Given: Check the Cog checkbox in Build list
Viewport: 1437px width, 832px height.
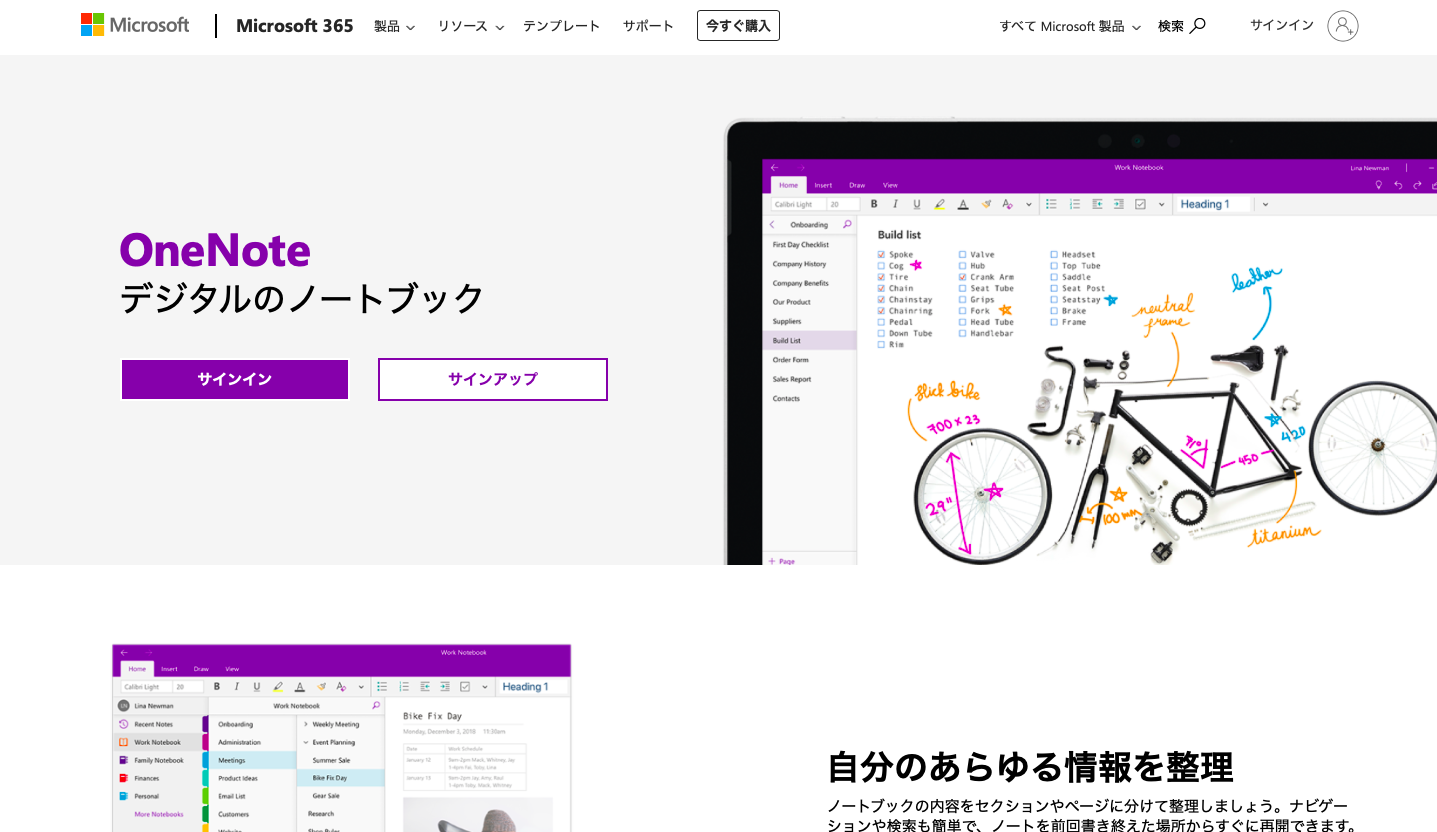Looking at the screenshot, I should (x=879, y=265).
